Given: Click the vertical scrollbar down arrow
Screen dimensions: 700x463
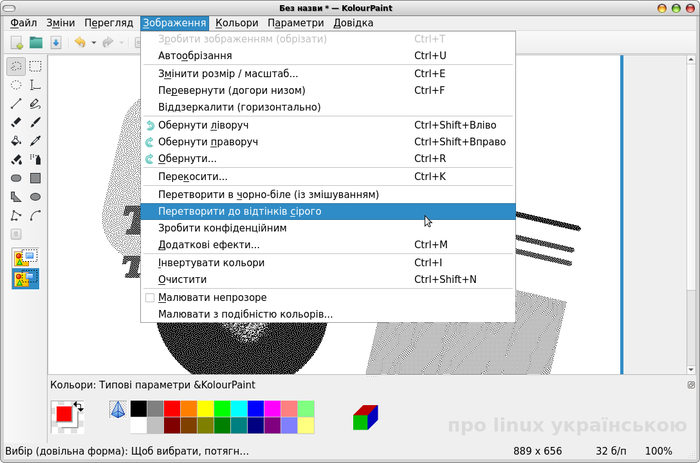Looking at the screenshot, I should pyautogui.click(x=691, y=370).
